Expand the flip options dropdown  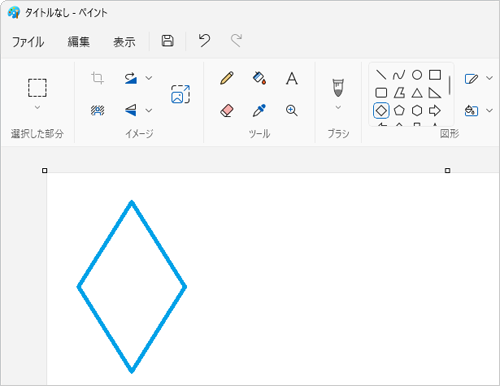(x=149, y=110)
